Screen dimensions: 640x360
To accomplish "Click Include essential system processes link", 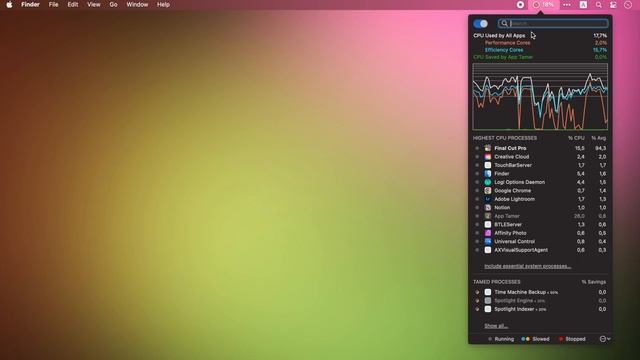I will click(x=528, y=266).
